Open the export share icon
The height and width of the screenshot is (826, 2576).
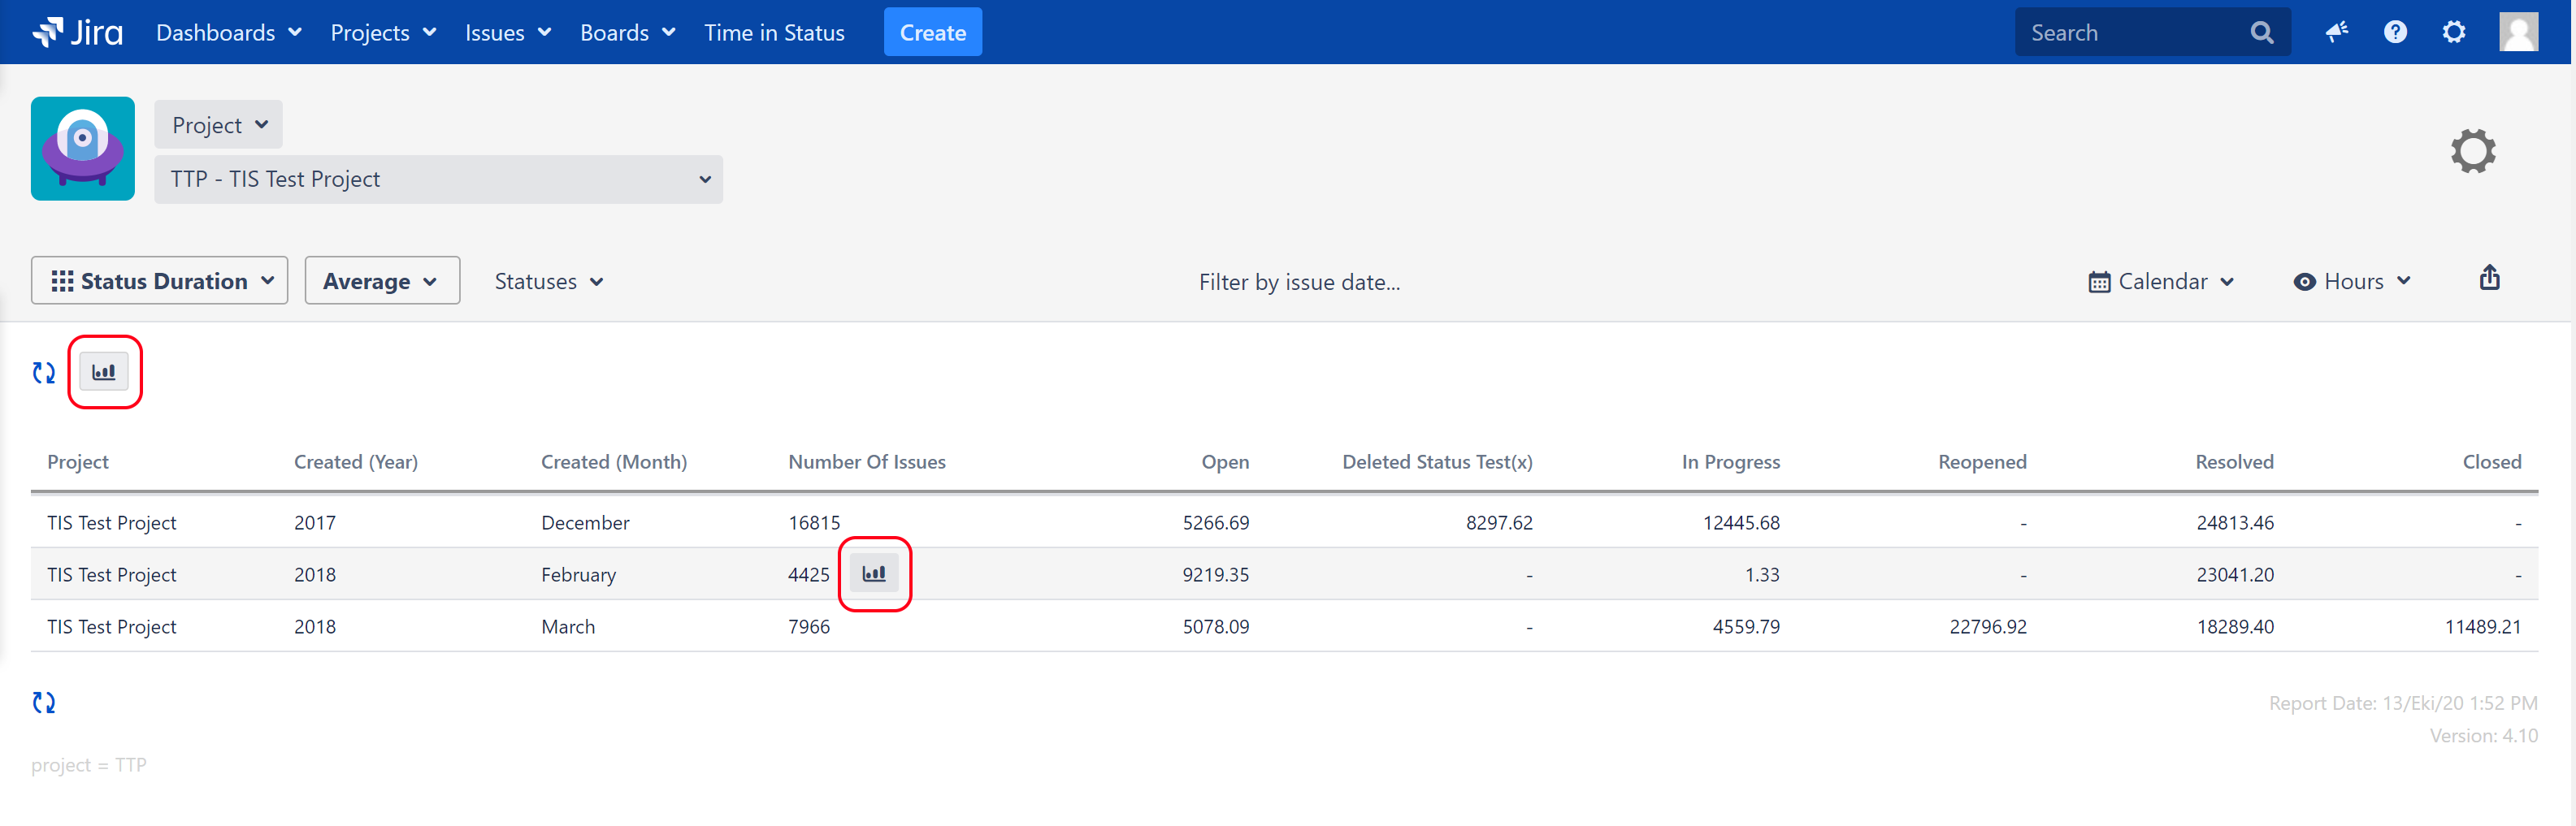click(x=2489, y=279)
